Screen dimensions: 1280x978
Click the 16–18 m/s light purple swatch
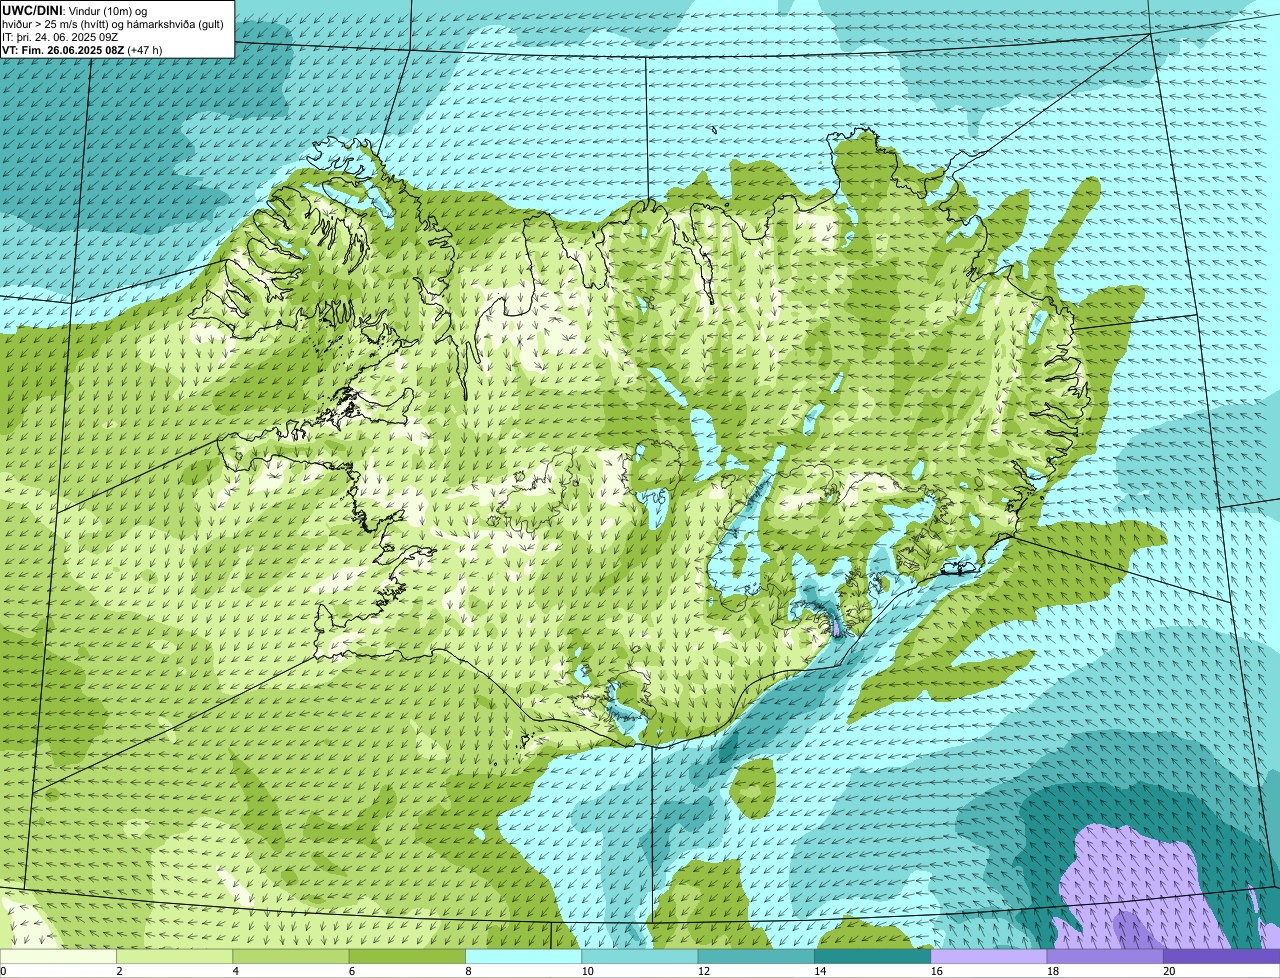pyautogui.click(x=989, y=957)
